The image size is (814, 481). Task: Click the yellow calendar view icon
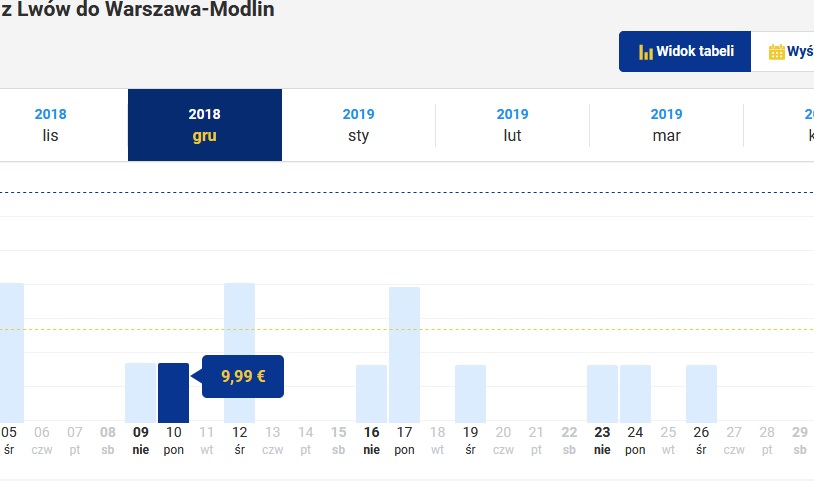point(777,52)
